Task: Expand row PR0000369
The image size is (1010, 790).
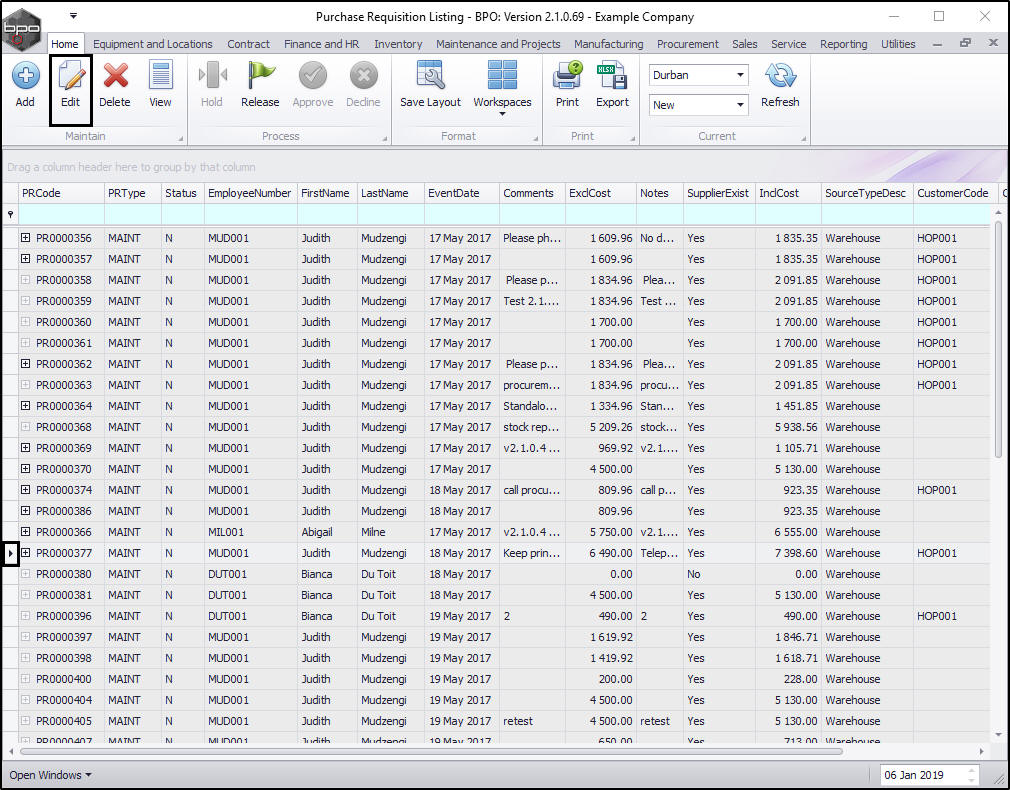Action: point(25,447)
